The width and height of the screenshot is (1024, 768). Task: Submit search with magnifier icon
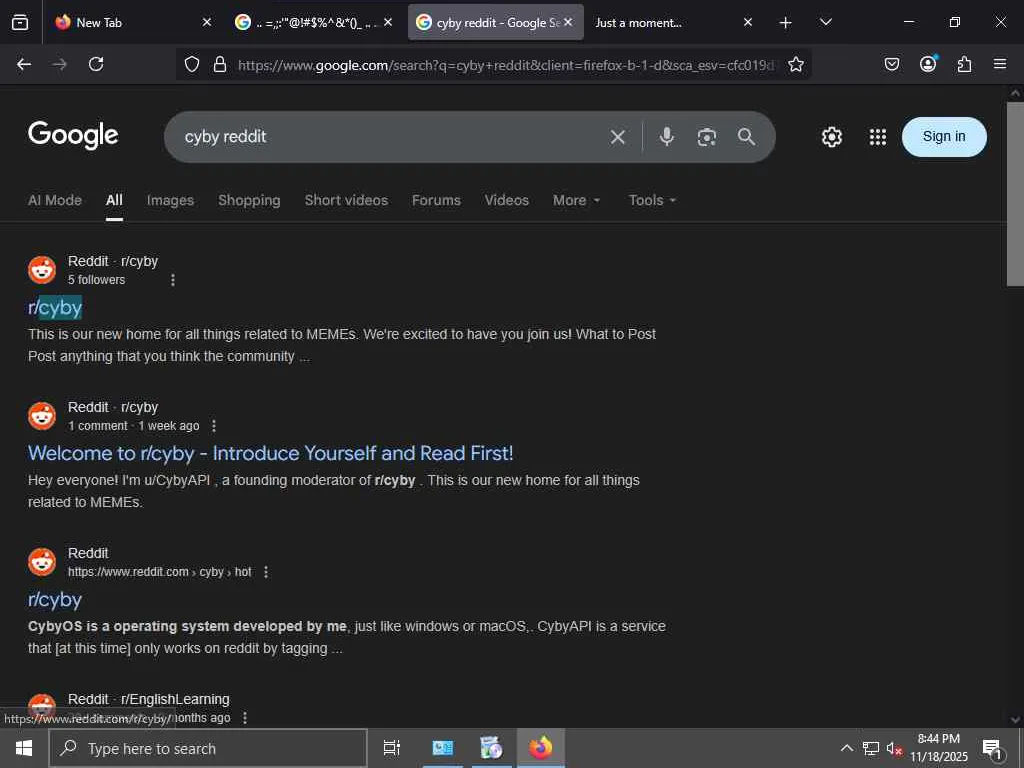pos(746,136)
